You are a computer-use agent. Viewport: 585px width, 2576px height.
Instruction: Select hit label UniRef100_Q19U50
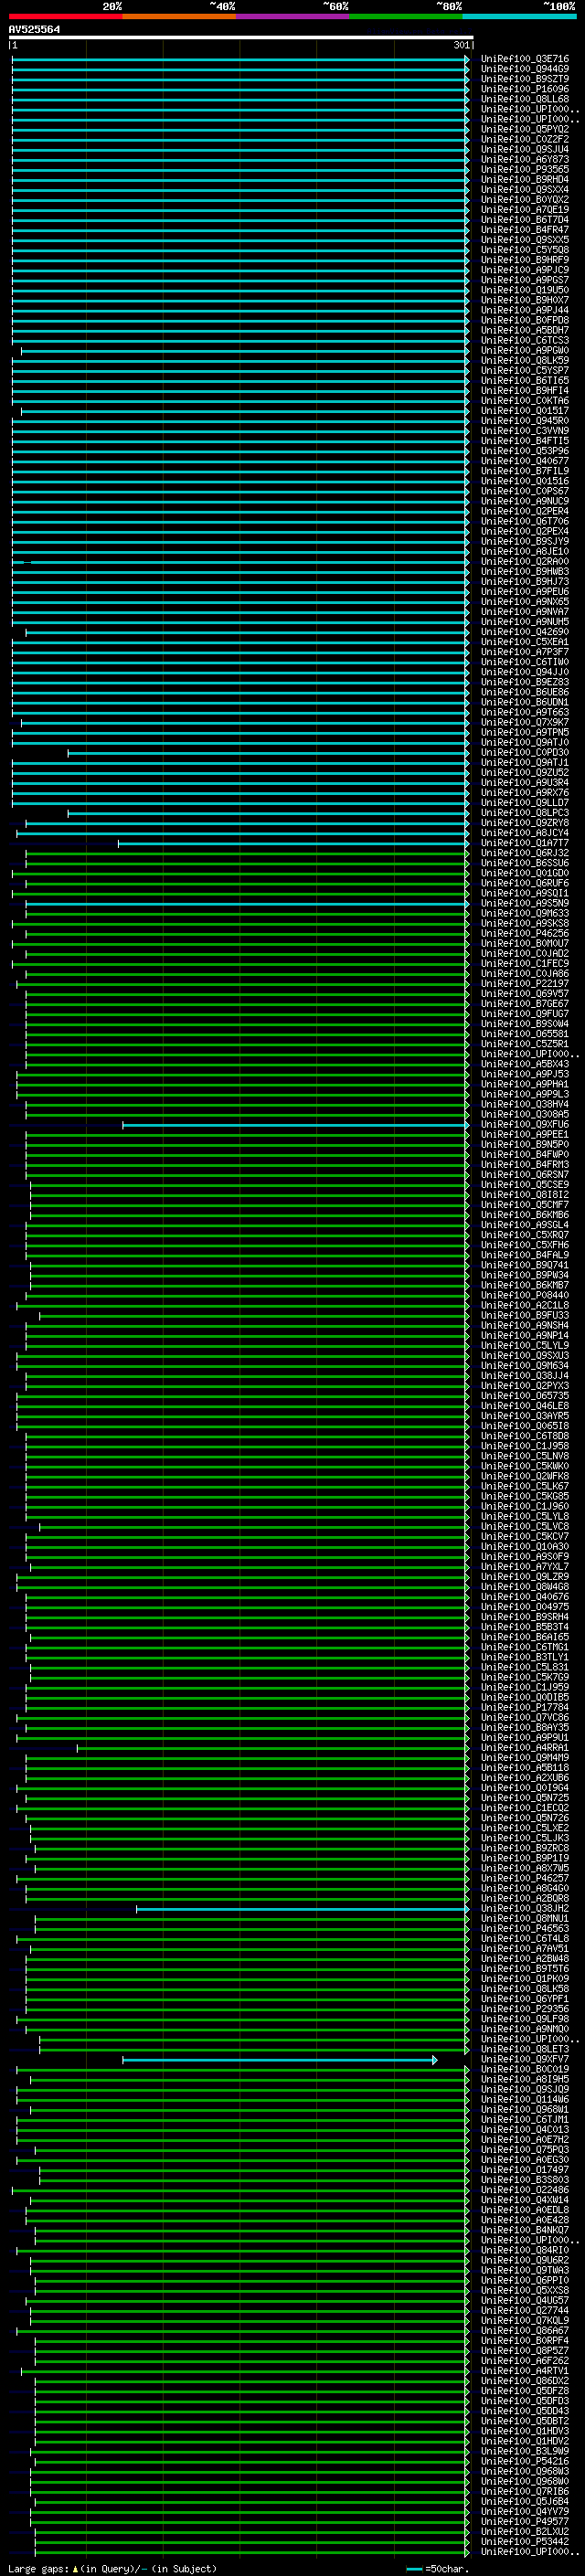click(525, 290)
